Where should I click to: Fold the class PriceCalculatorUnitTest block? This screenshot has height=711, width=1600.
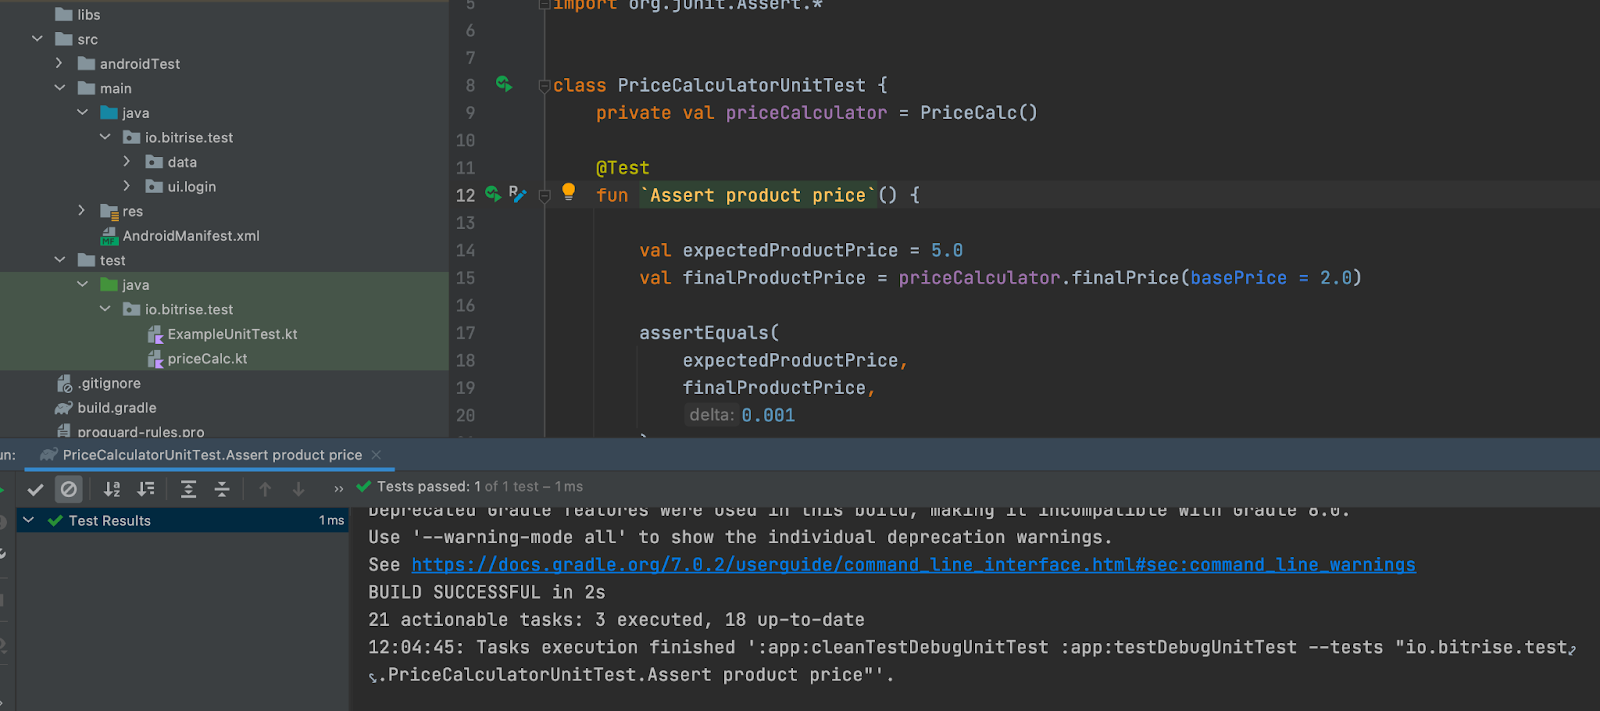pos(544,86)
